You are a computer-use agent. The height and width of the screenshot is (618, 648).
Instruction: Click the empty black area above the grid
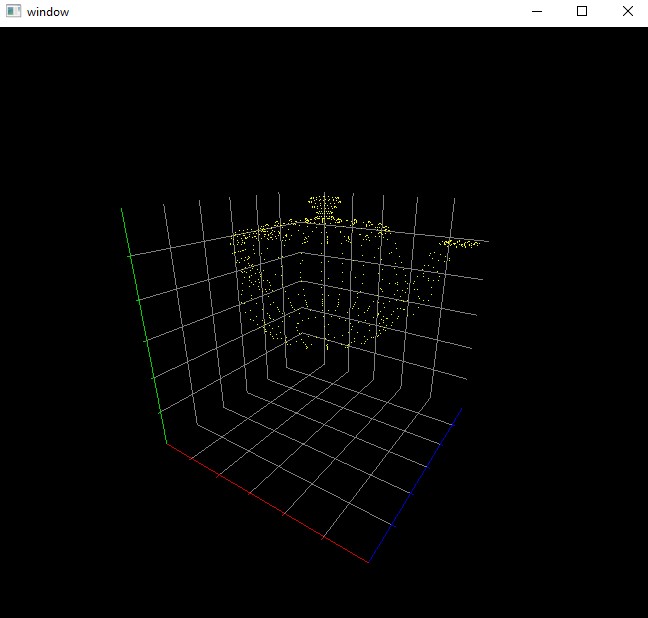[x=322, y=103]
